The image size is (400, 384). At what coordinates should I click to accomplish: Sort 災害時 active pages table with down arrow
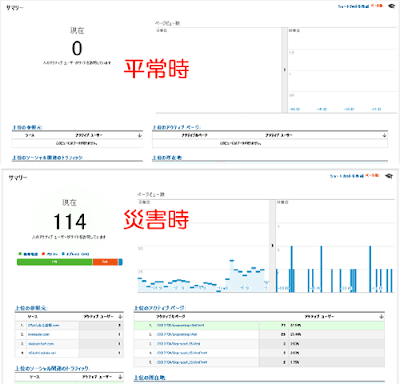381,316
